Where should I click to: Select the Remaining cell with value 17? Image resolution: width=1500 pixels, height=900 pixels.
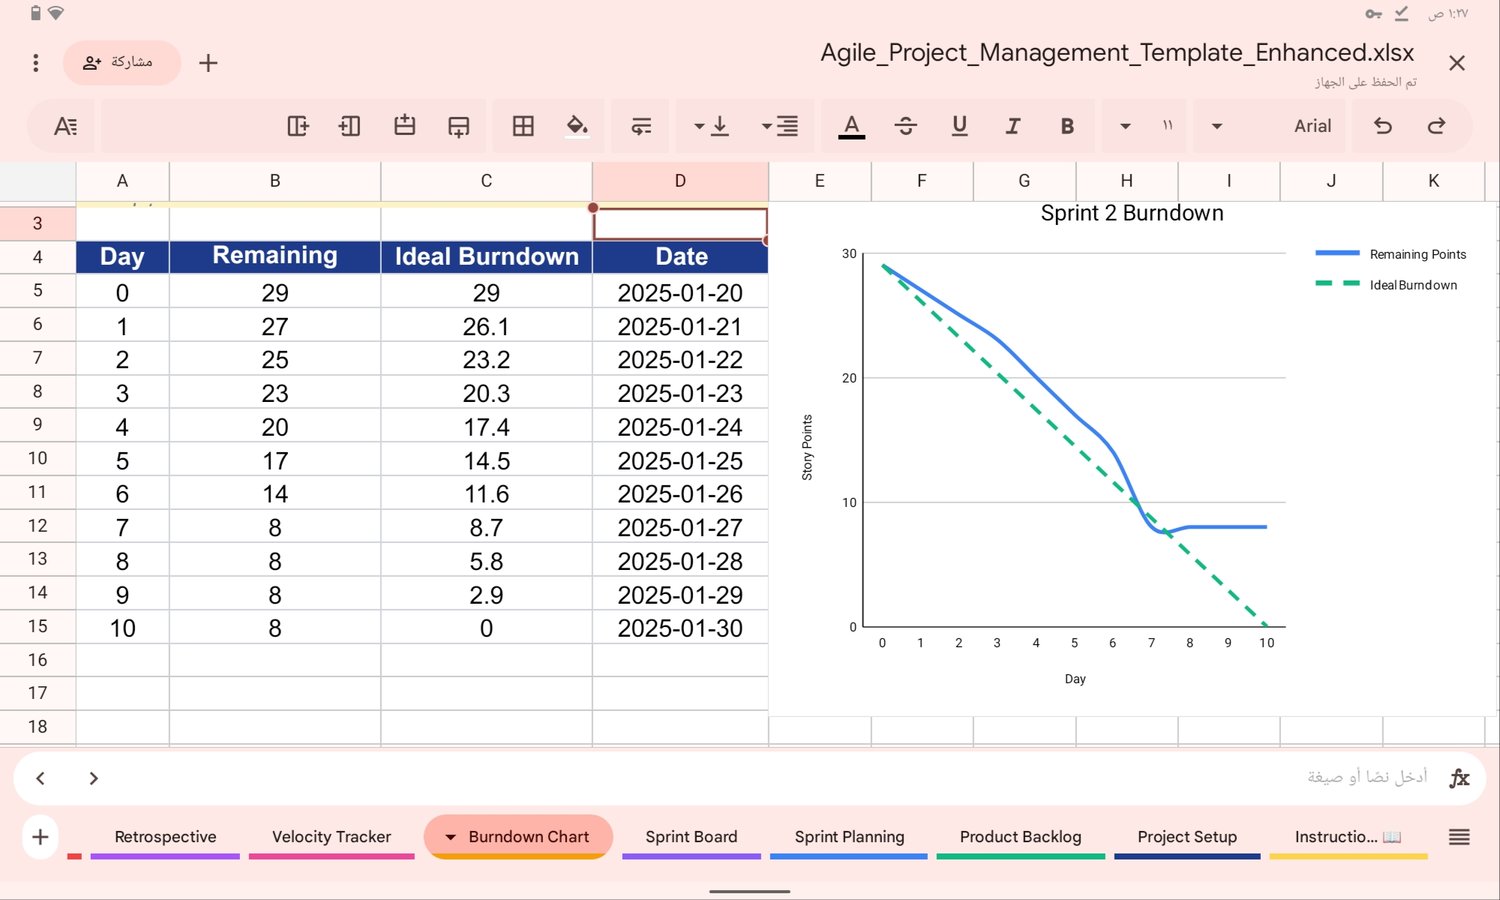tap(275, 461)
